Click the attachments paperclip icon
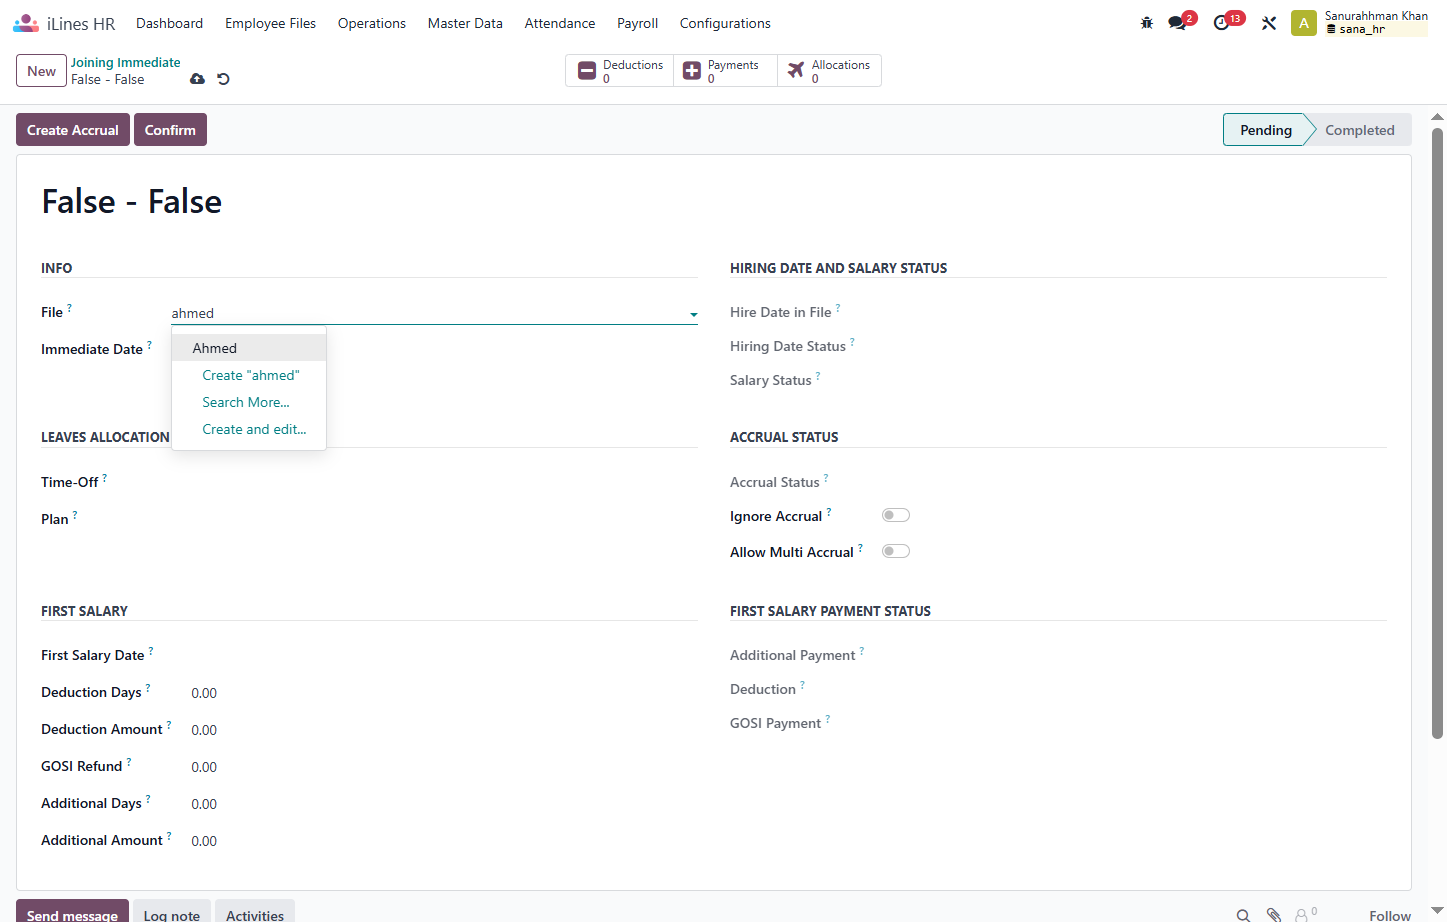This screenshot has width=1447, height=922. click(x=1274, y=915)
